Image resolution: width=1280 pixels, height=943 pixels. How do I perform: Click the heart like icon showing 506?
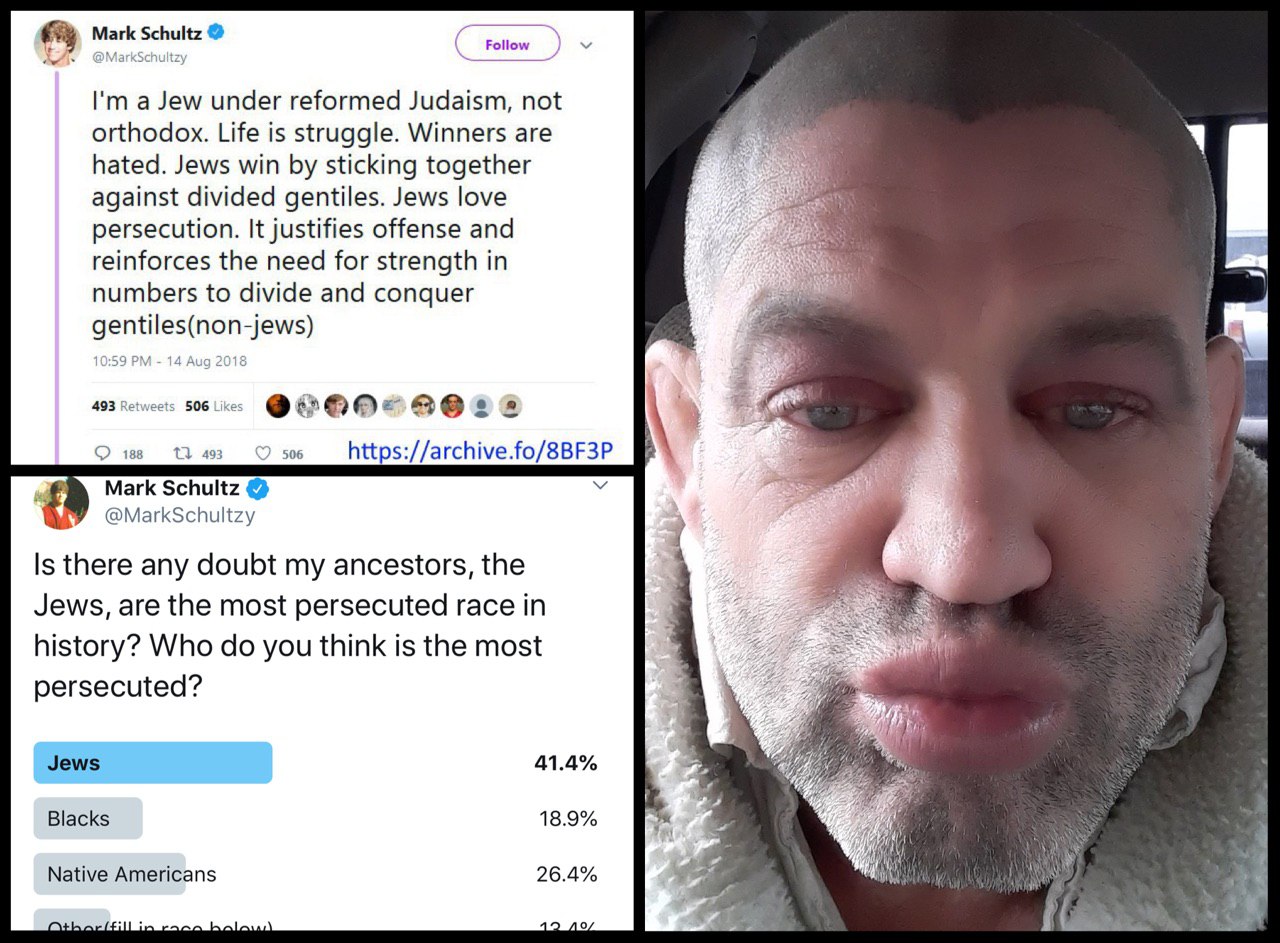click(263, 453)
